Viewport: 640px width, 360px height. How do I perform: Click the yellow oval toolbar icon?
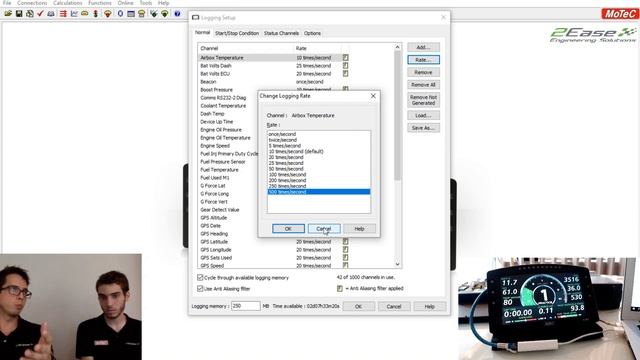(x=84, y=13)
